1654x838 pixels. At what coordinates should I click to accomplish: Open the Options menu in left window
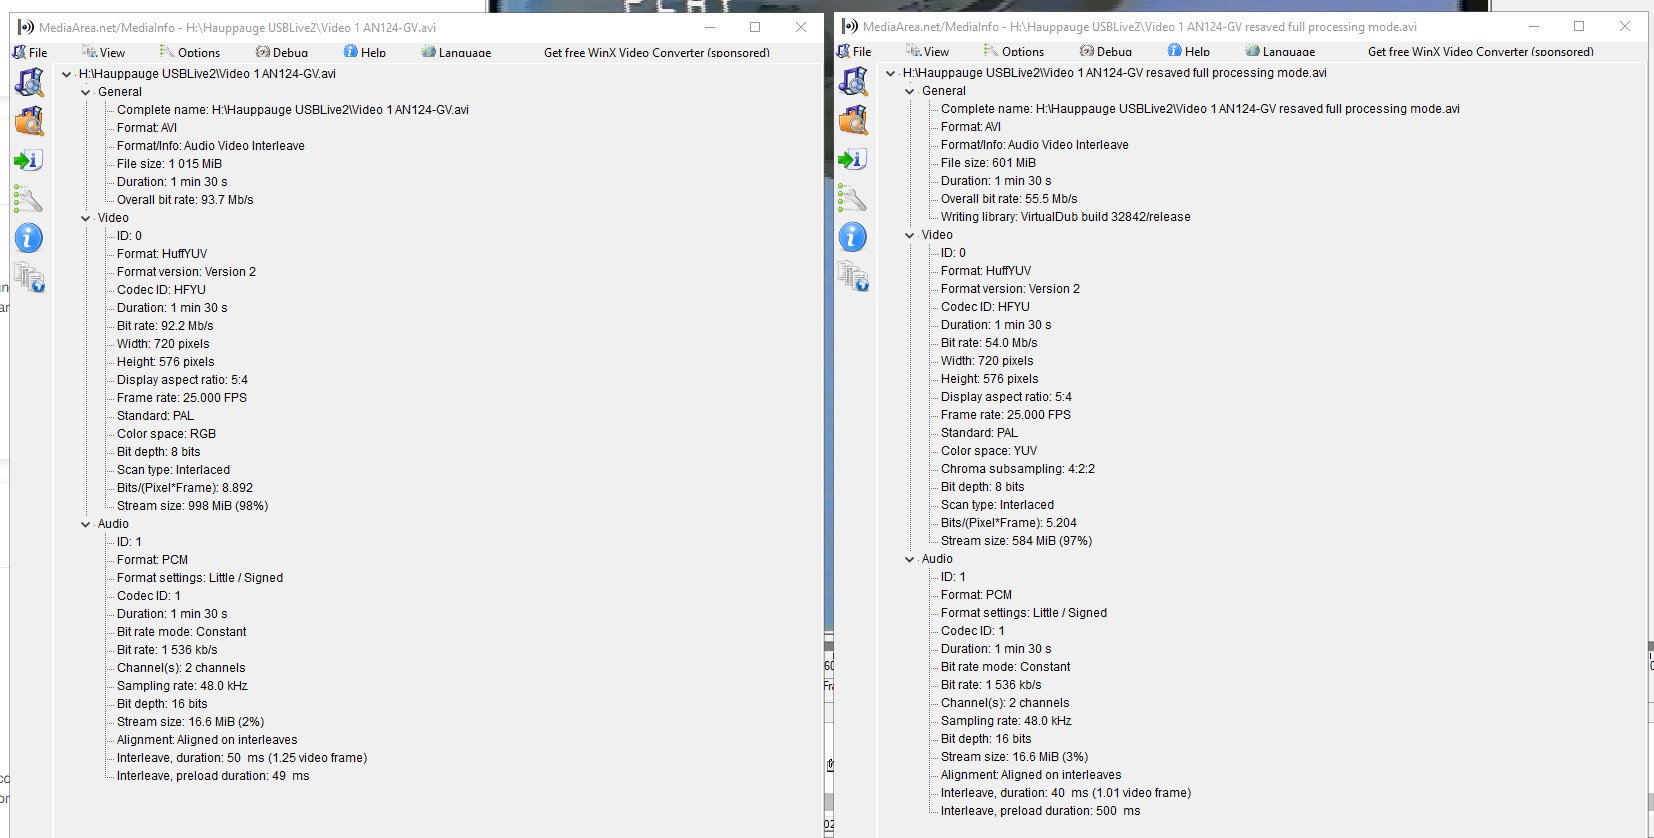coord(190,52)
